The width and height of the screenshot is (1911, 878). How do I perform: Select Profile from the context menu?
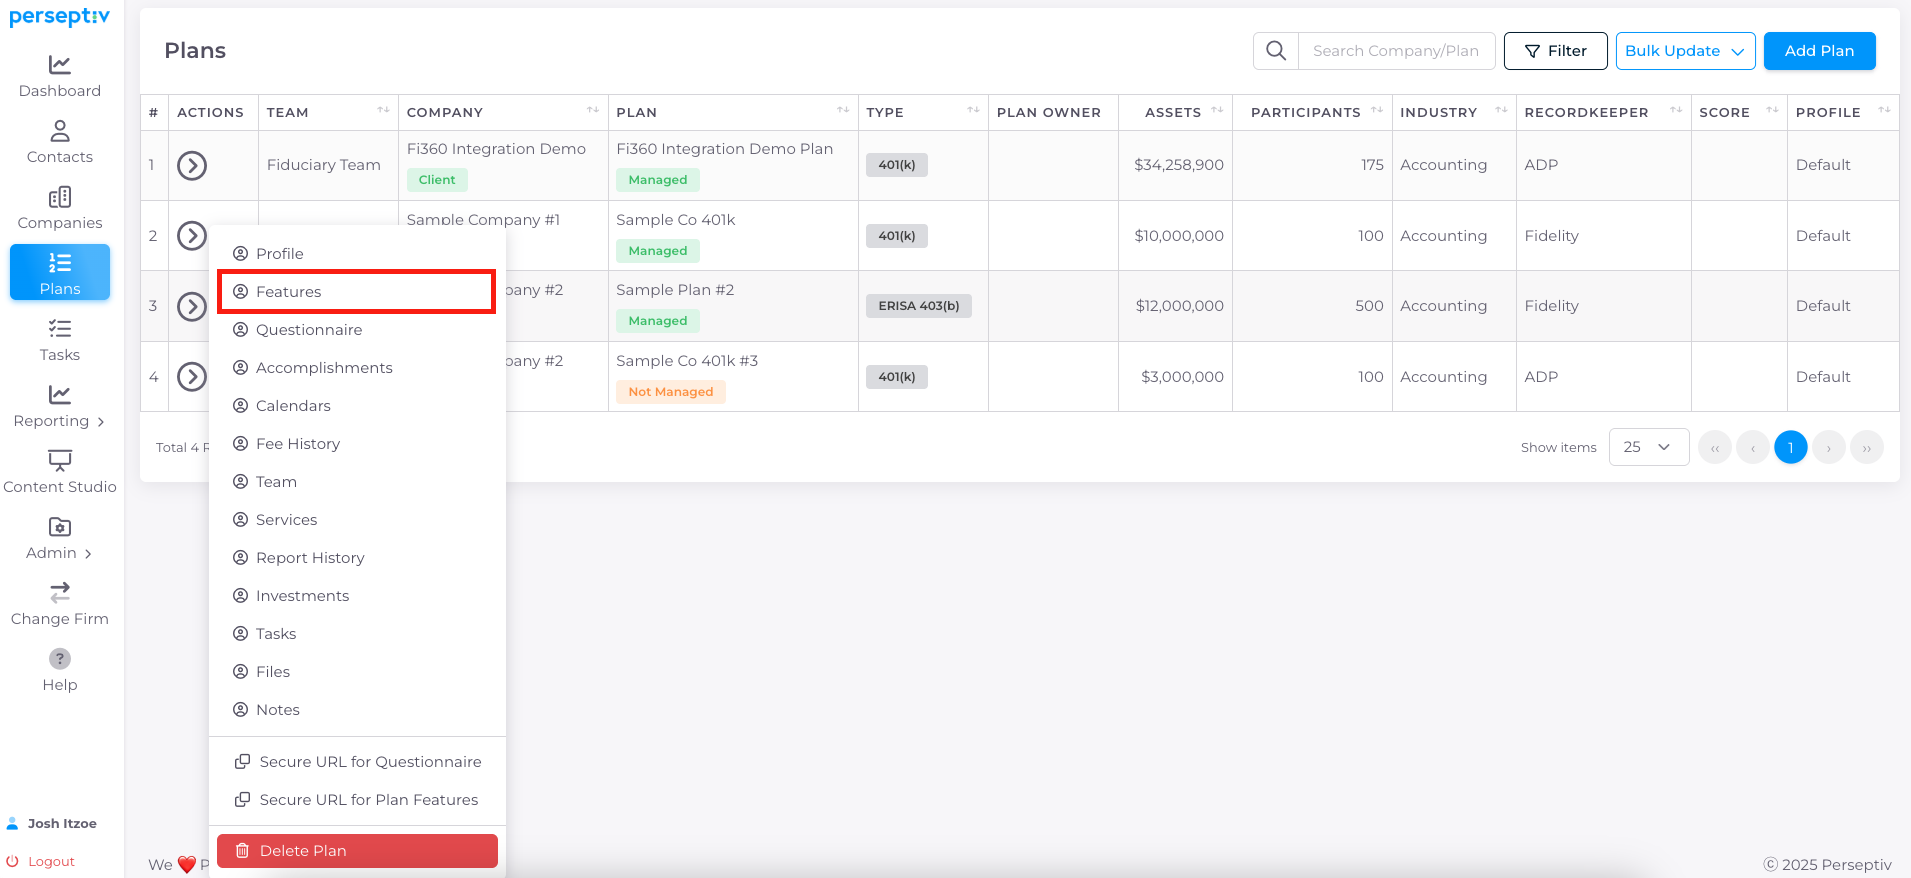(357, 254)
